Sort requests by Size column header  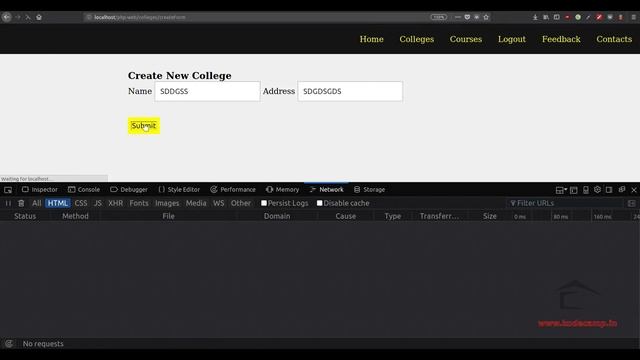tap(489, 216)
